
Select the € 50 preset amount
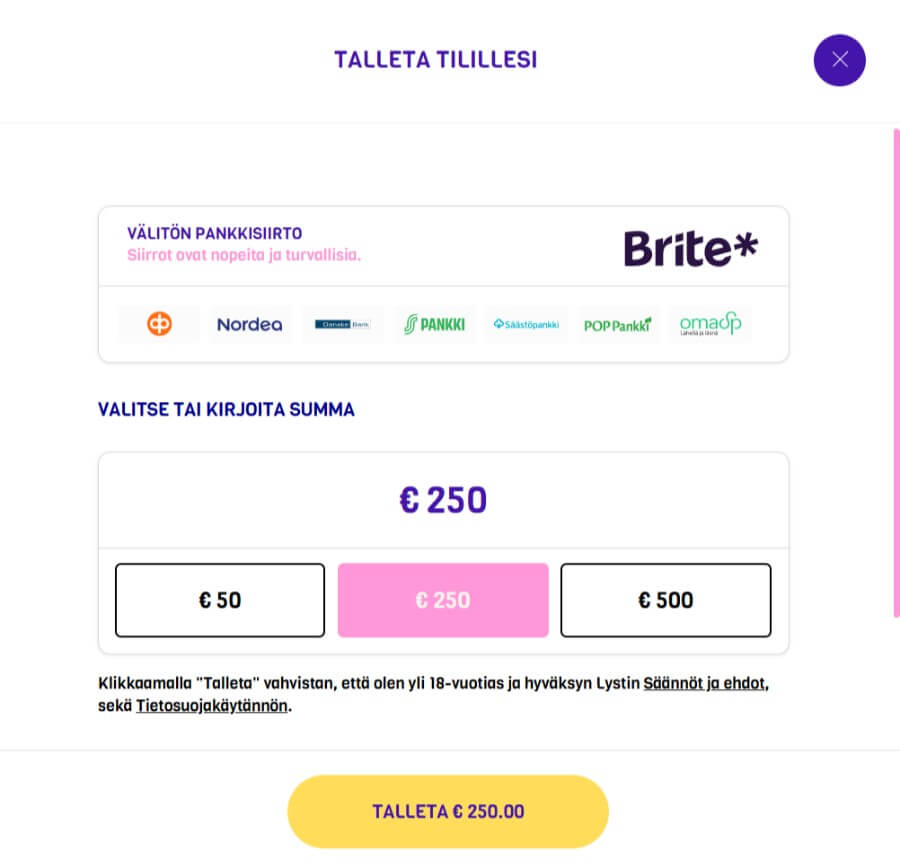coord(220,600)
